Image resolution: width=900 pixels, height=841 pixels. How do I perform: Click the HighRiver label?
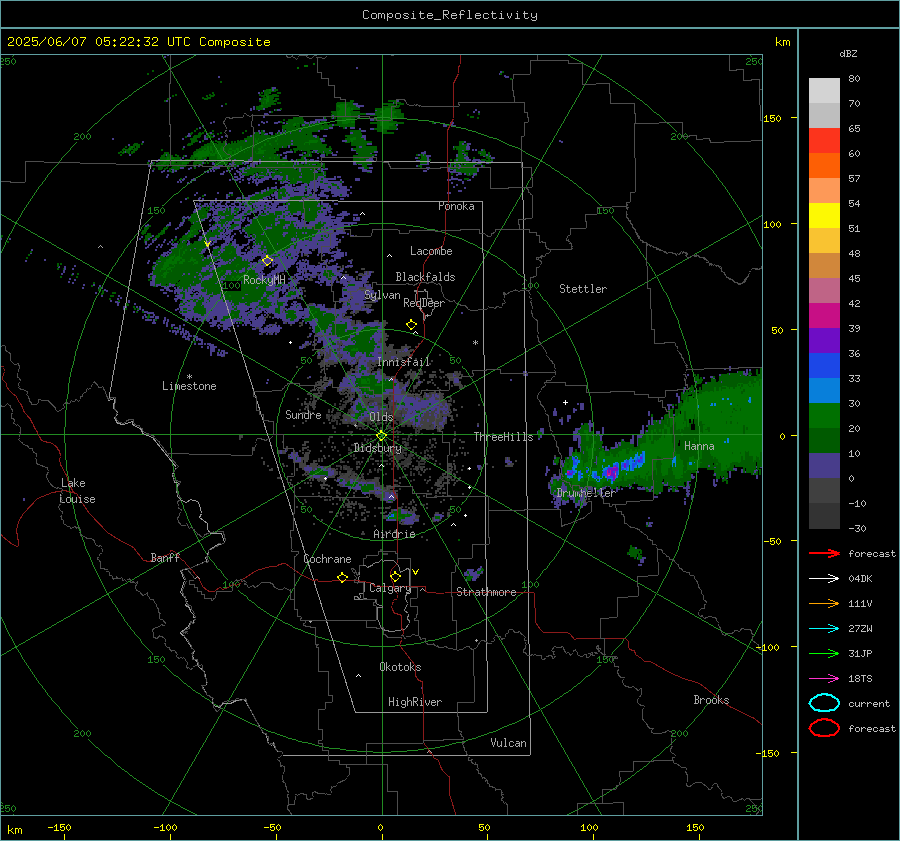[415, 702]
